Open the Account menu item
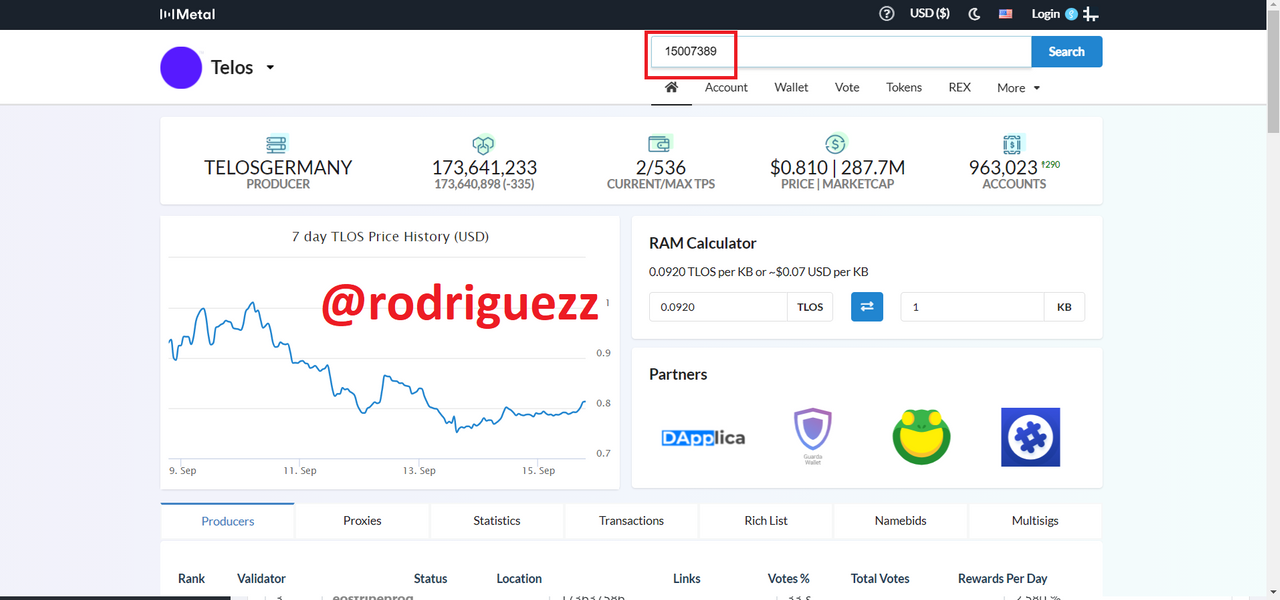This screenshot has width=1280, height=600. [x=726, y=87]
